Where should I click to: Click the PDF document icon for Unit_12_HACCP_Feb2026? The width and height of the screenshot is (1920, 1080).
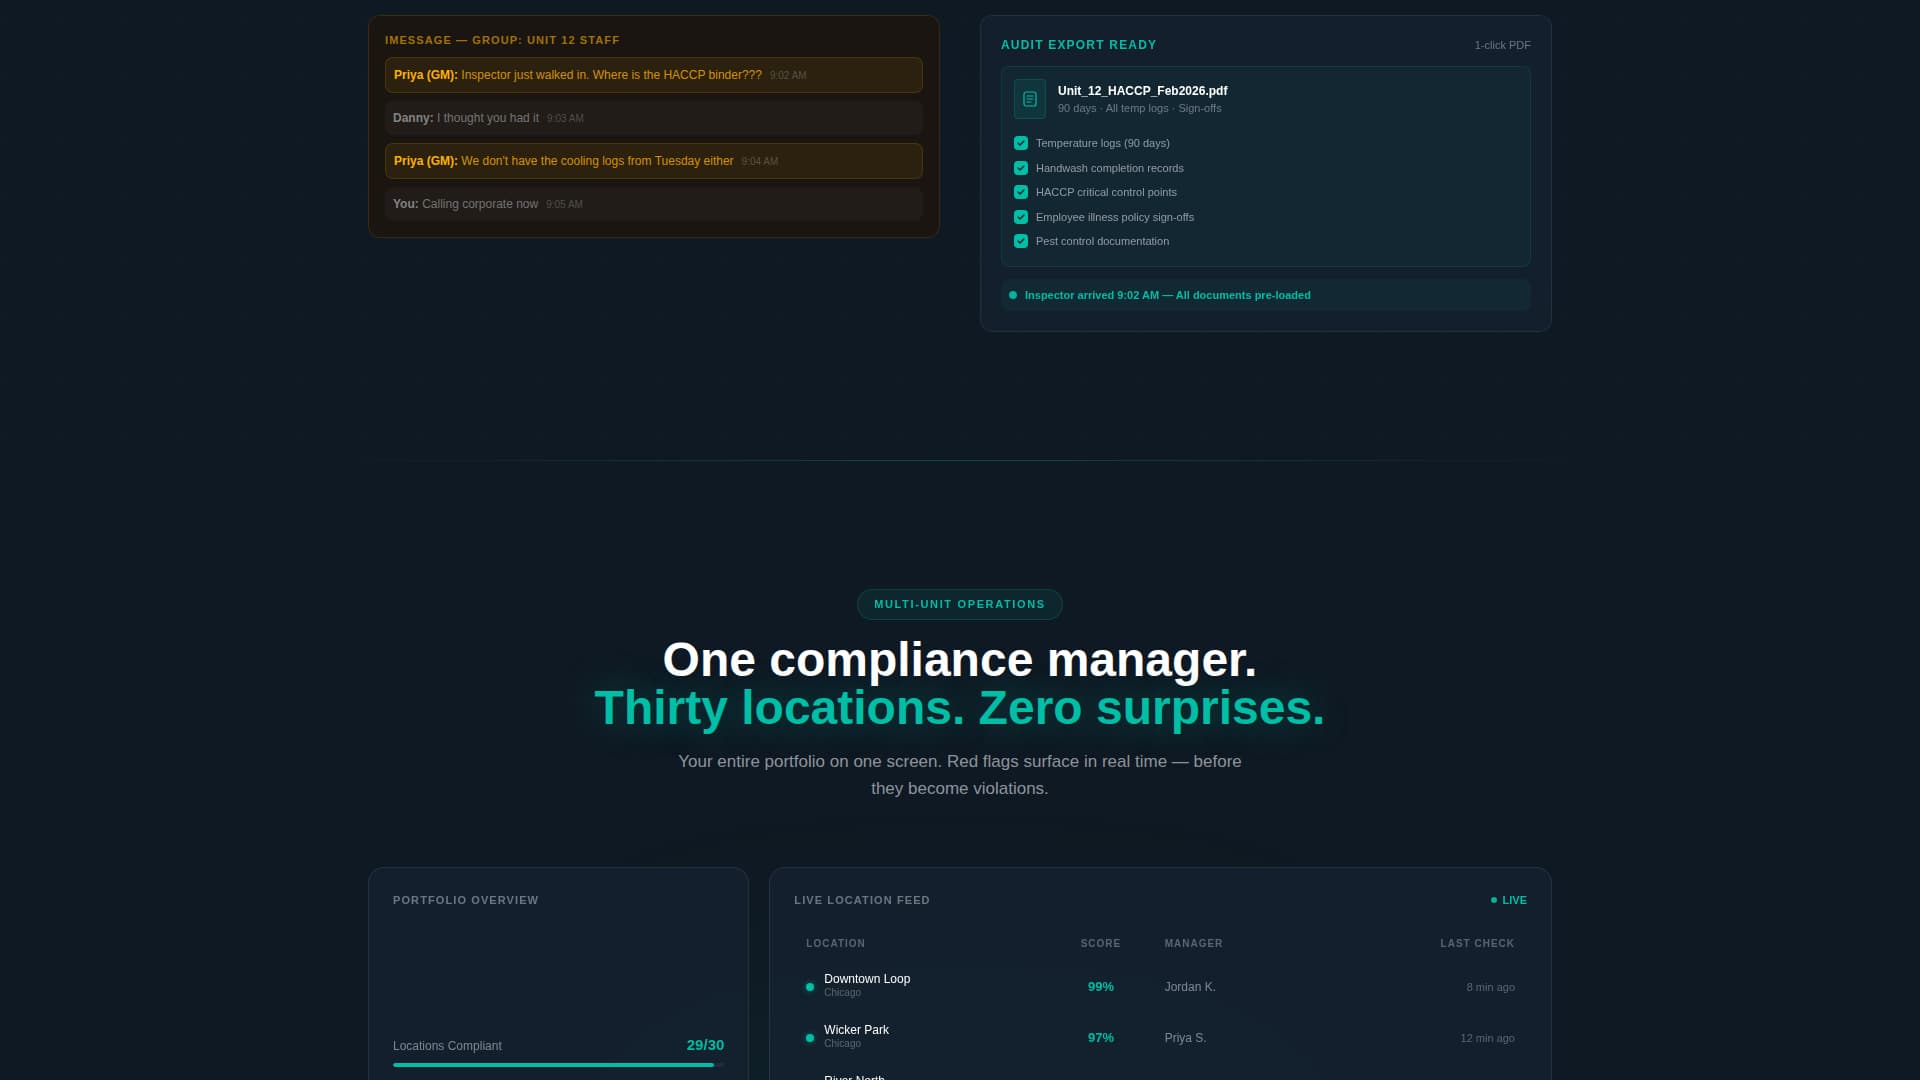pyautogui.click(x=1029, y=99)
